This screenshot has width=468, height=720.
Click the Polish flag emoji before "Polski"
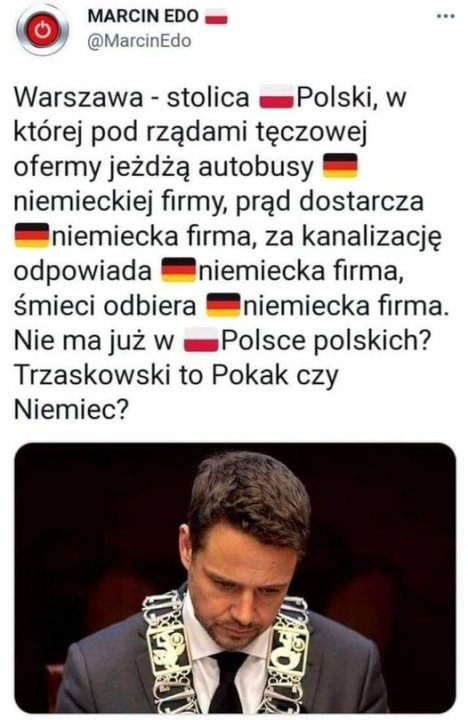276,97
